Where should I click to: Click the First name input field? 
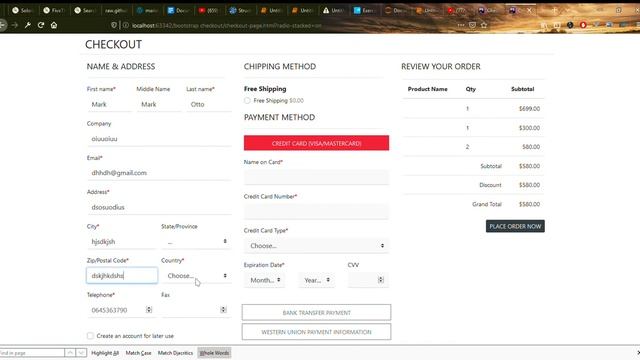pos(109,104)
